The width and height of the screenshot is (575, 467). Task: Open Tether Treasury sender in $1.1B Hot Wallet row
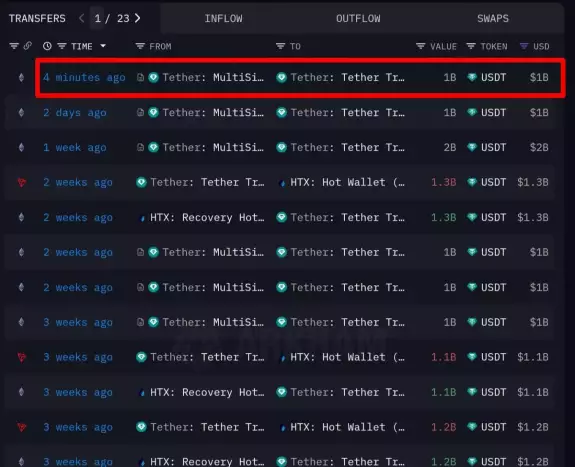point(207,357)
